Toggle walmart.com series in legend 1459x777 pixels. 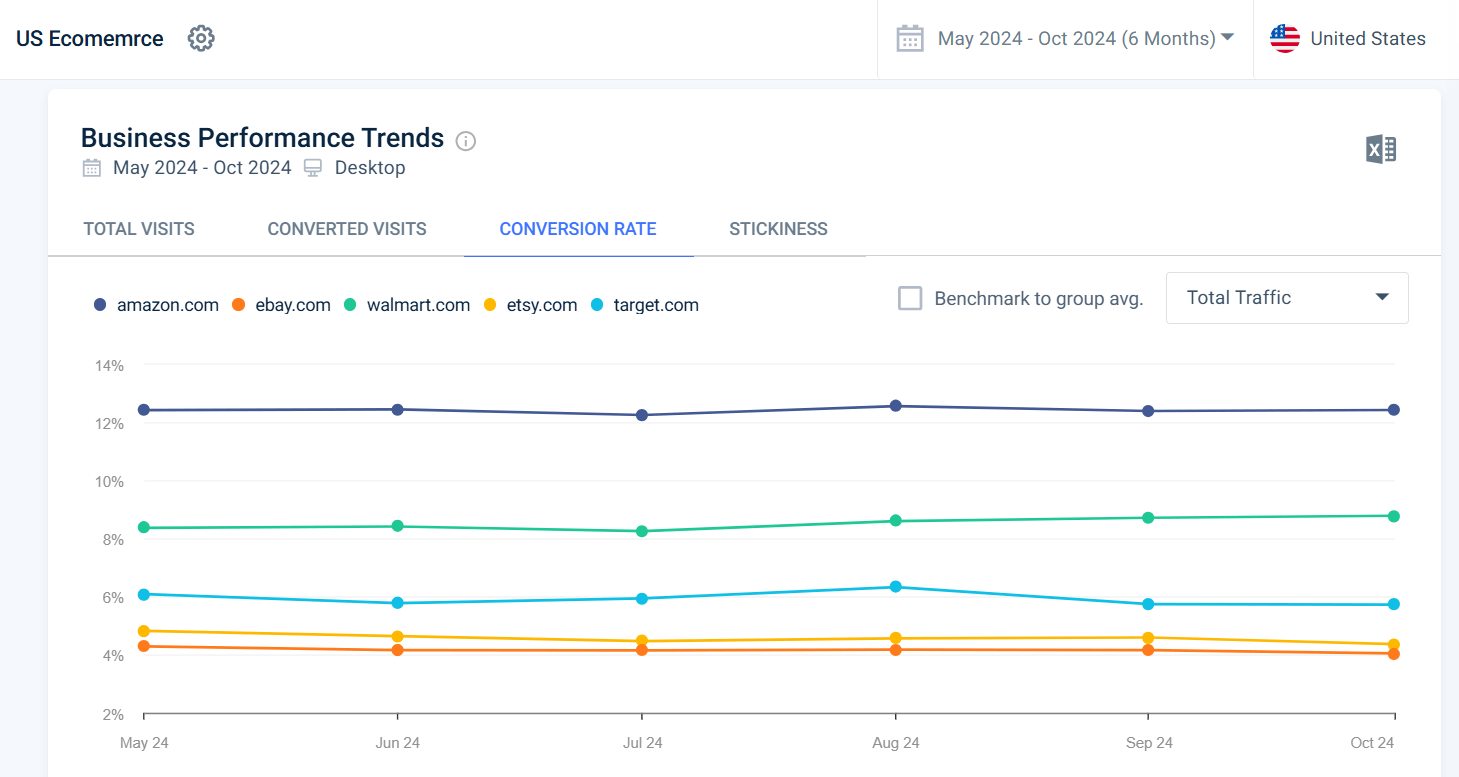tap(417, 305)
